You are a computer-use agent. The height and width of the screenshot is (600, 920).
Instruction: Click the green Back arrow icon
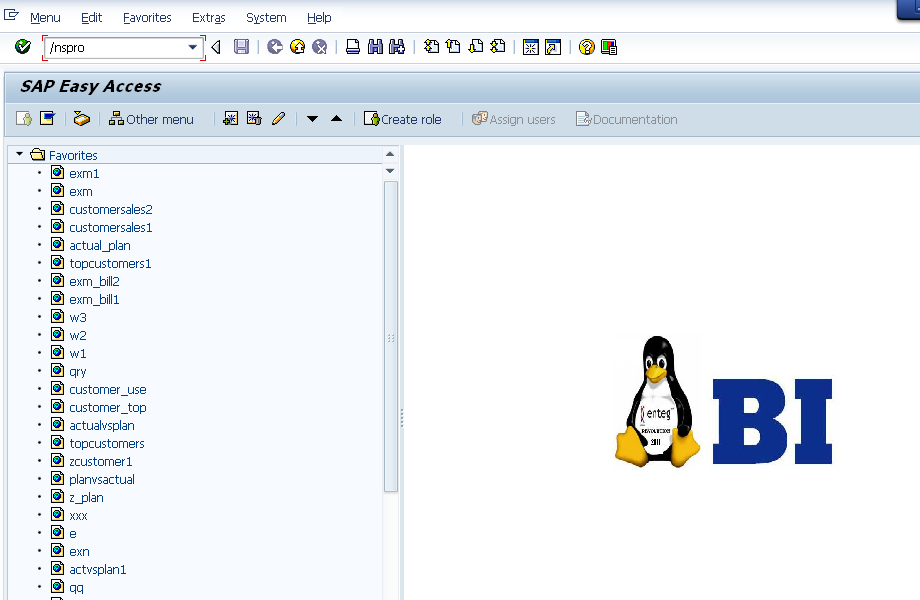(x=275, y=47)
